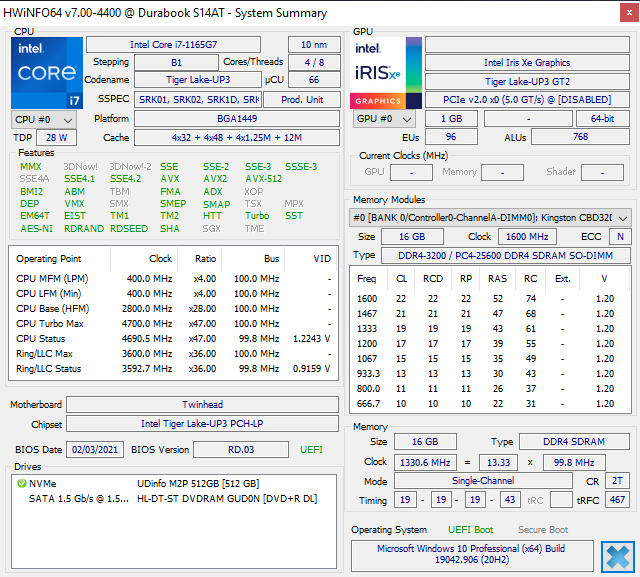The image size is (640, 577).
Task: Click the SSPEC SRK01 field
Action: pos(198,100)
